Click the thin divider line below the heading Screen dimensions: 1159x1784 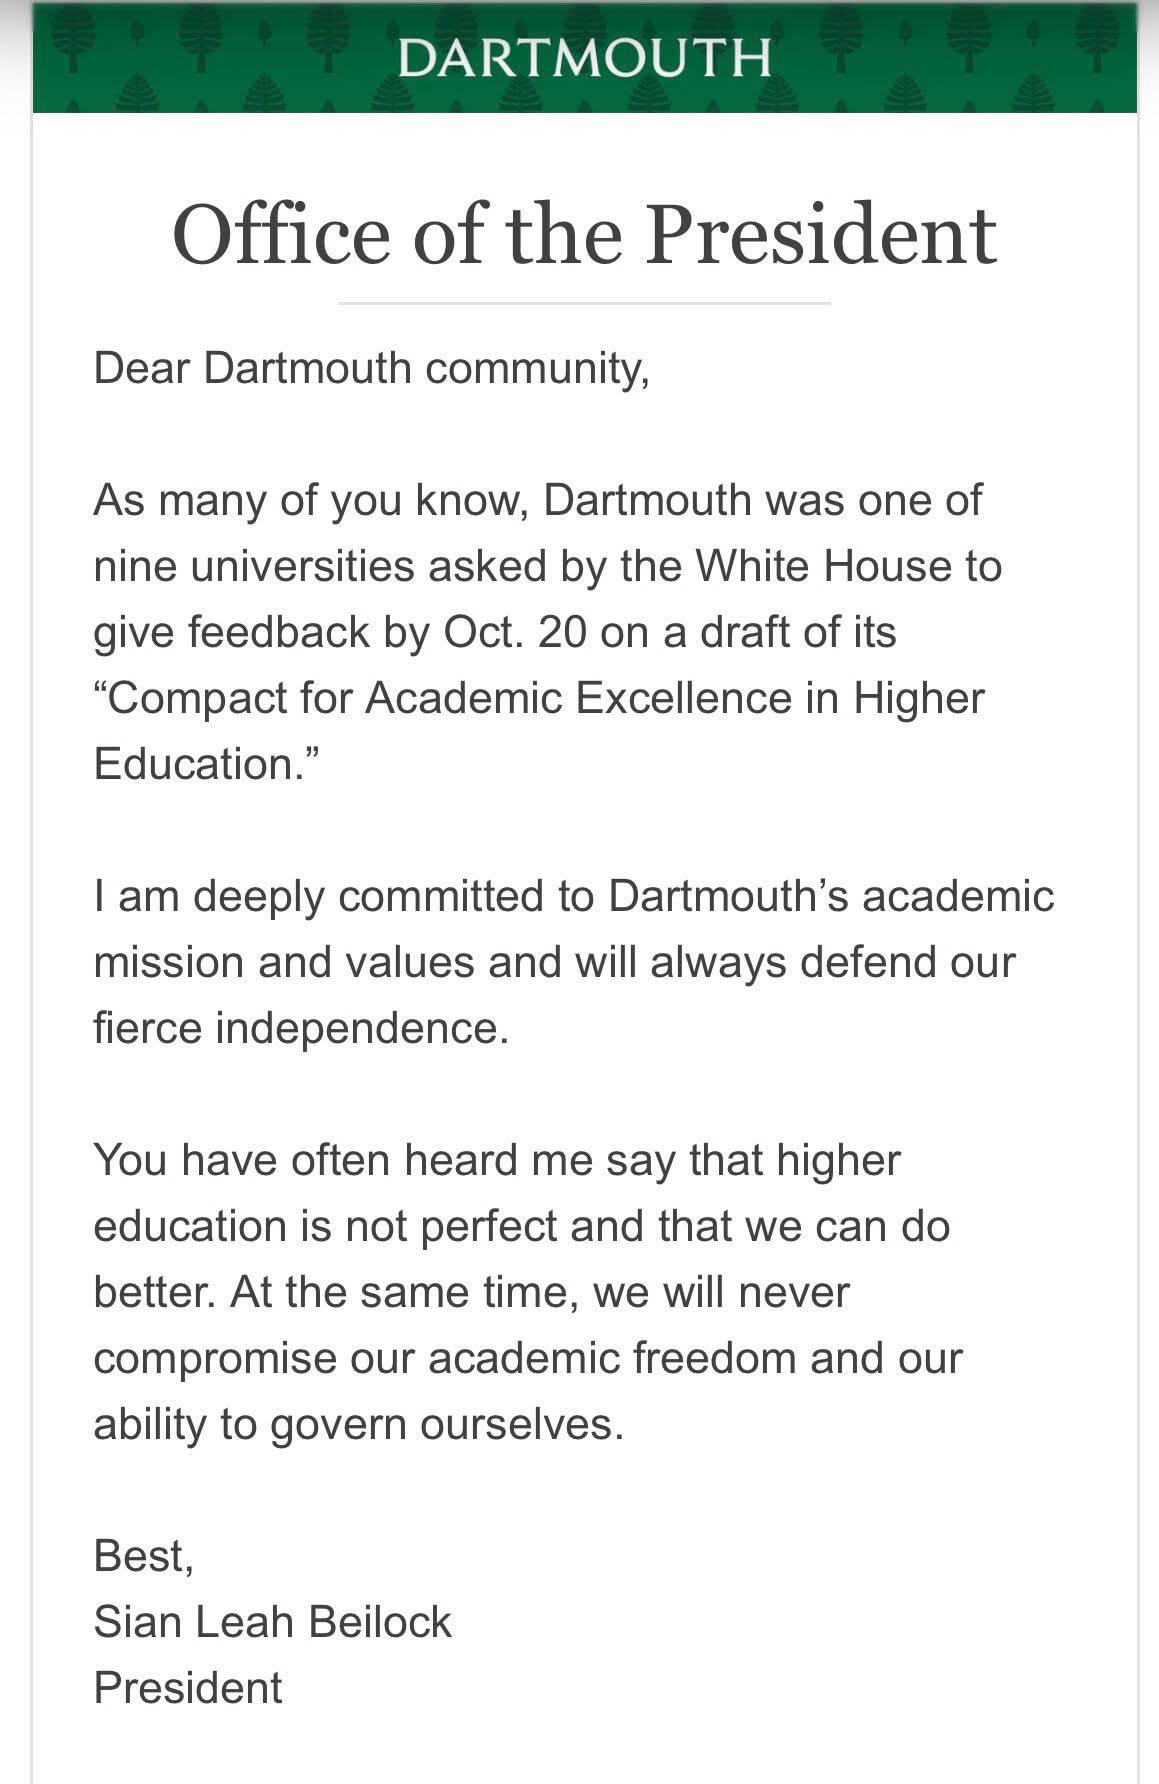point(584,302)
